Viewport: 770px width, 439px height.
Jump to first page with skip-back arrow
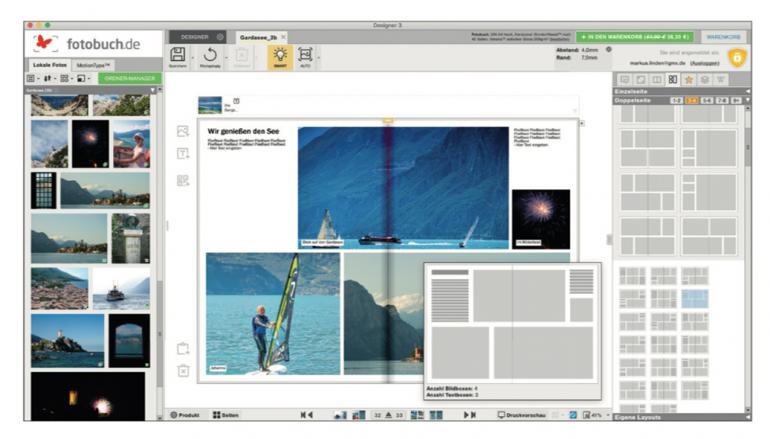tap(303, 415)
